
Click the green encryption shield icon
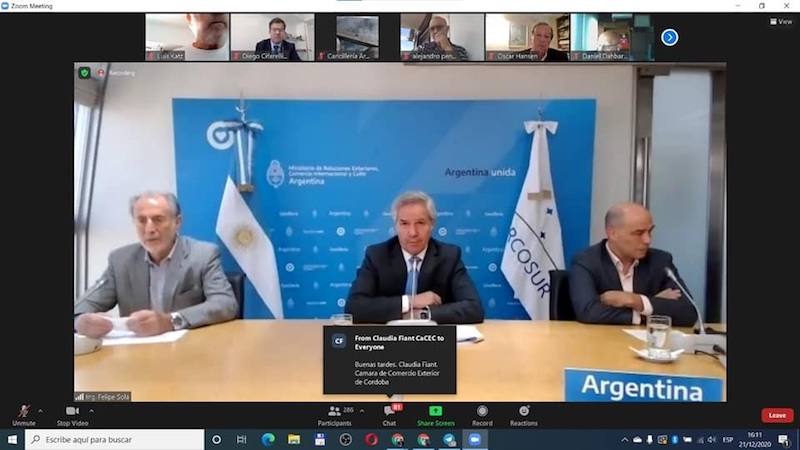(x=84, y=73)
